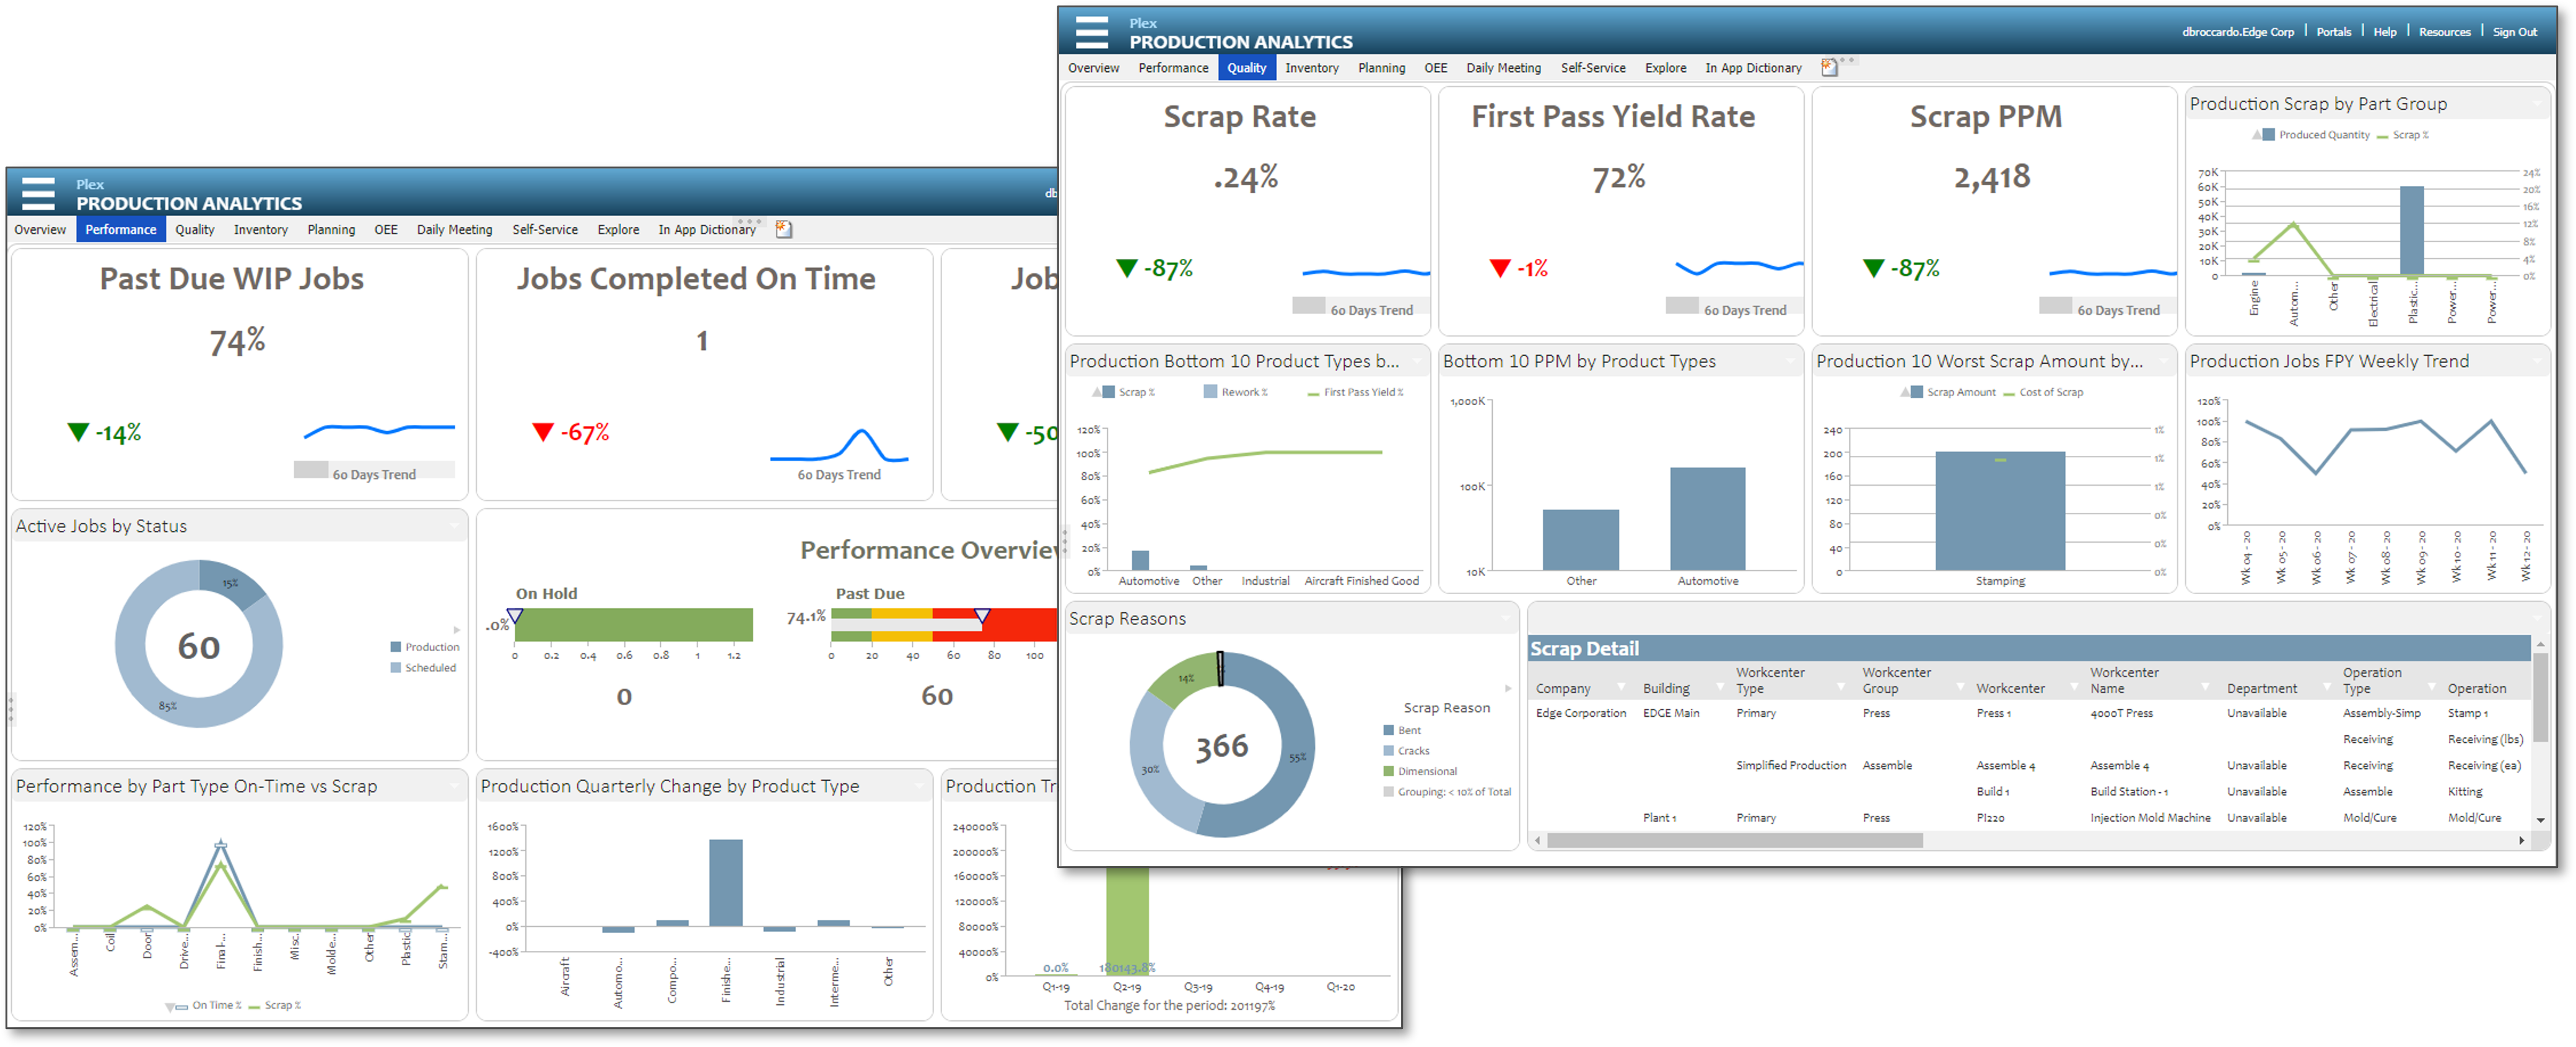Open the Daily Meeting tab in Performance window
2576x1047 pixels.
[x=454, y=230]
